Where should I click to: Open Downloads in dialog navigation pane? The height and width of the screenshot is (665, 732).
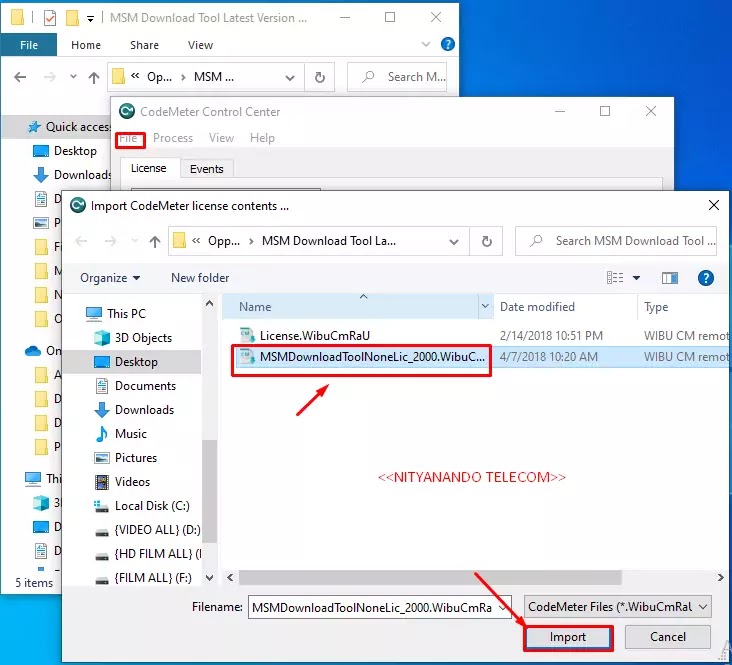tap(144, 410)
